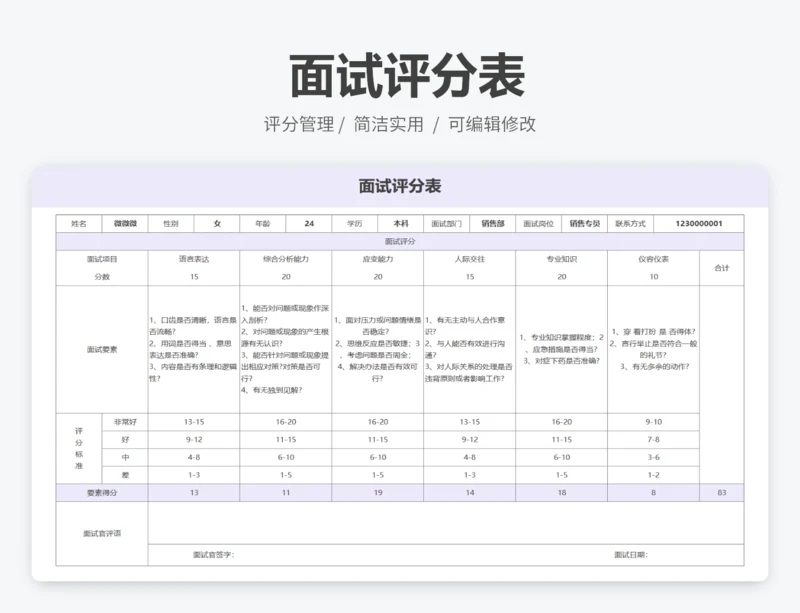This screenshot has height=613, width=800.
Task: Click the purple 面试评分 section header row
Action: [400, 241]
